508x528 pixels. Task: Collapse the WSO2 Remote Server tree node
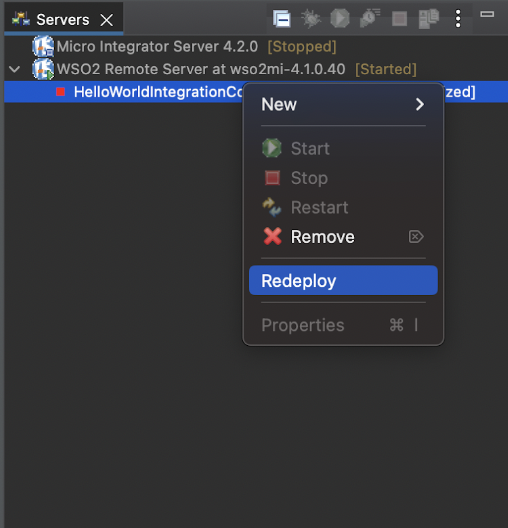pyautogui.click(x=14, y=69)
